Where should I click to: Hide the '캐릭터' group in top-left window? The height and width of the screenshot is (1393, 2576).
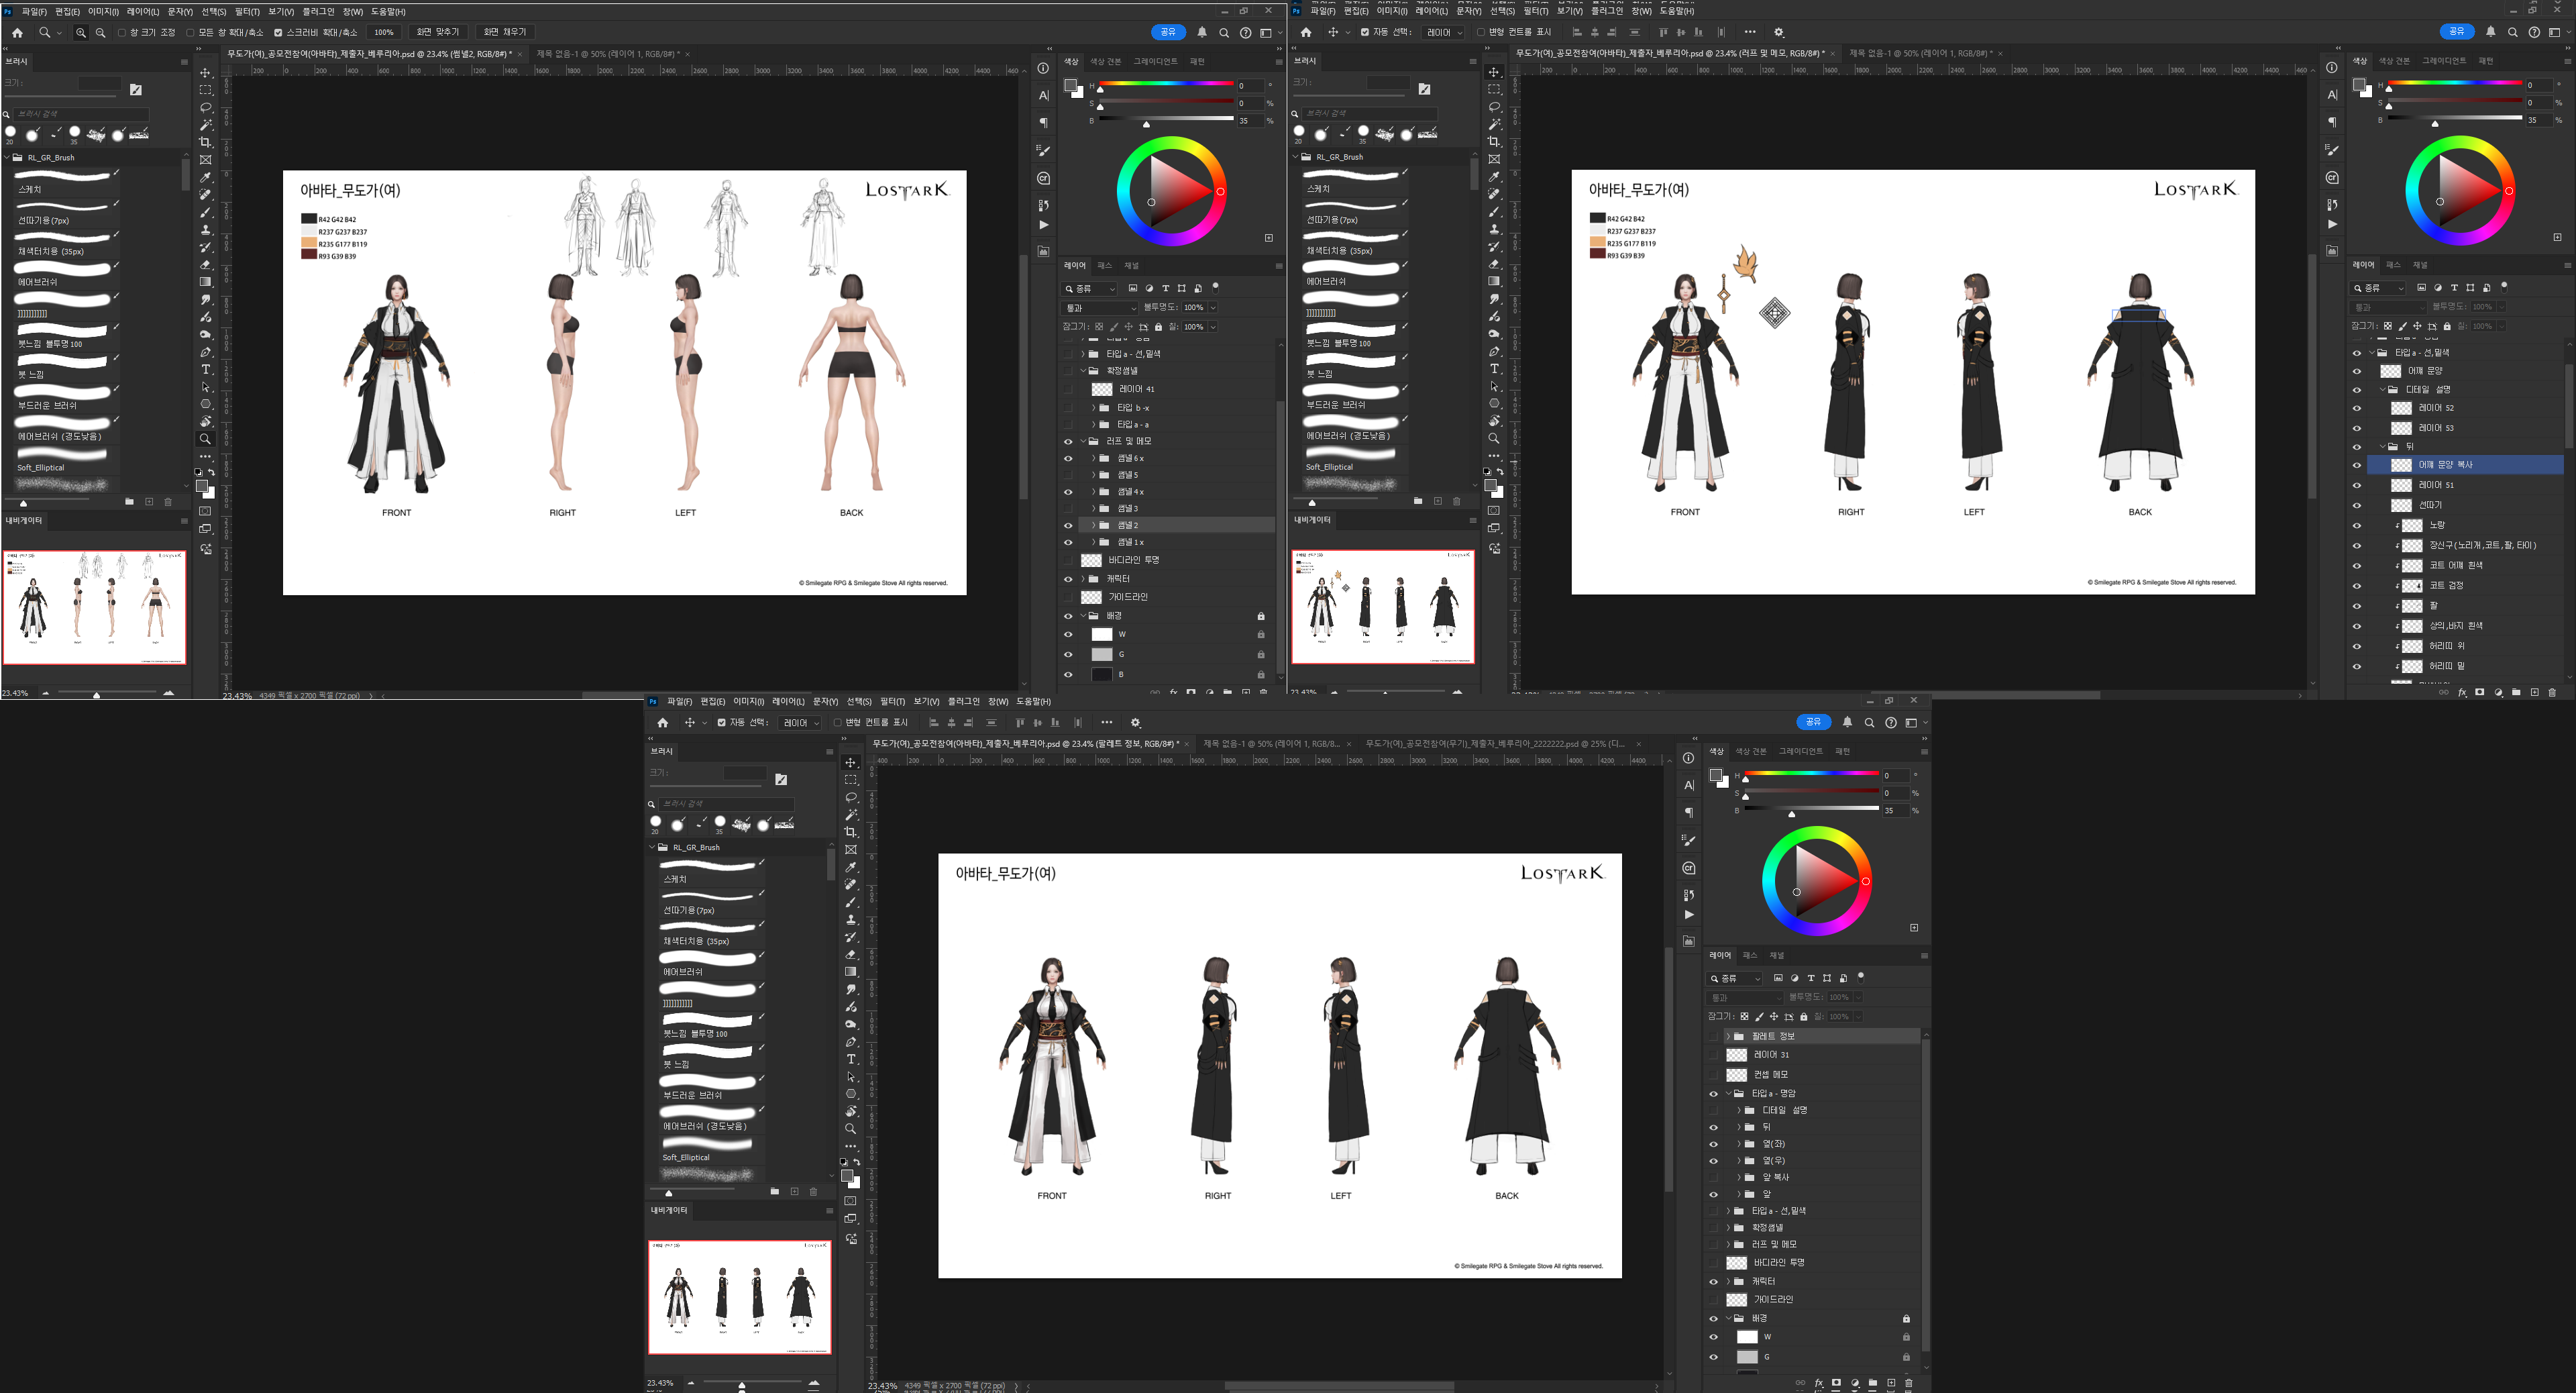tap(1068, 579)
